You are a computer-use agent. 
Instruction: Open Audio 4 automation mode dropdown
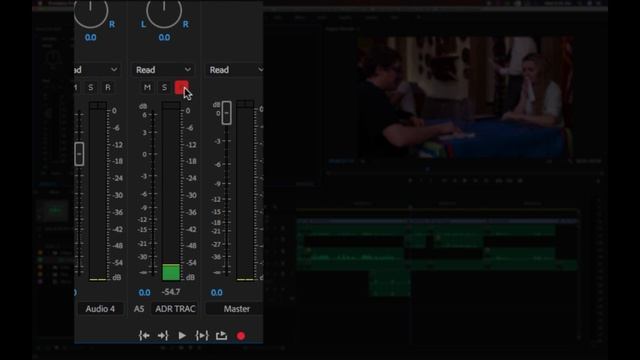pos(97,70)
